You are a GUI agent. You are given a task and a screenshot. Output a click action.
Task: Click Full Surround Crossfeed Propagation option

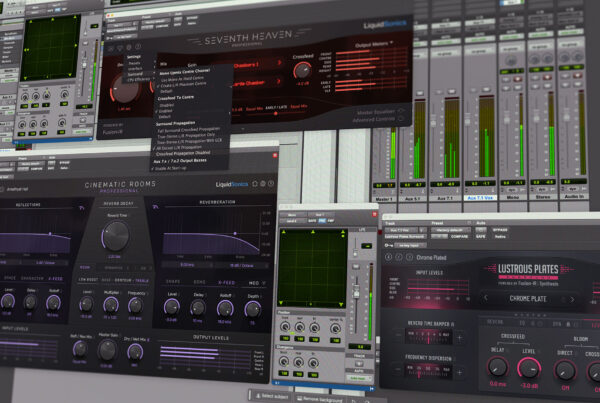click(188, 130)
